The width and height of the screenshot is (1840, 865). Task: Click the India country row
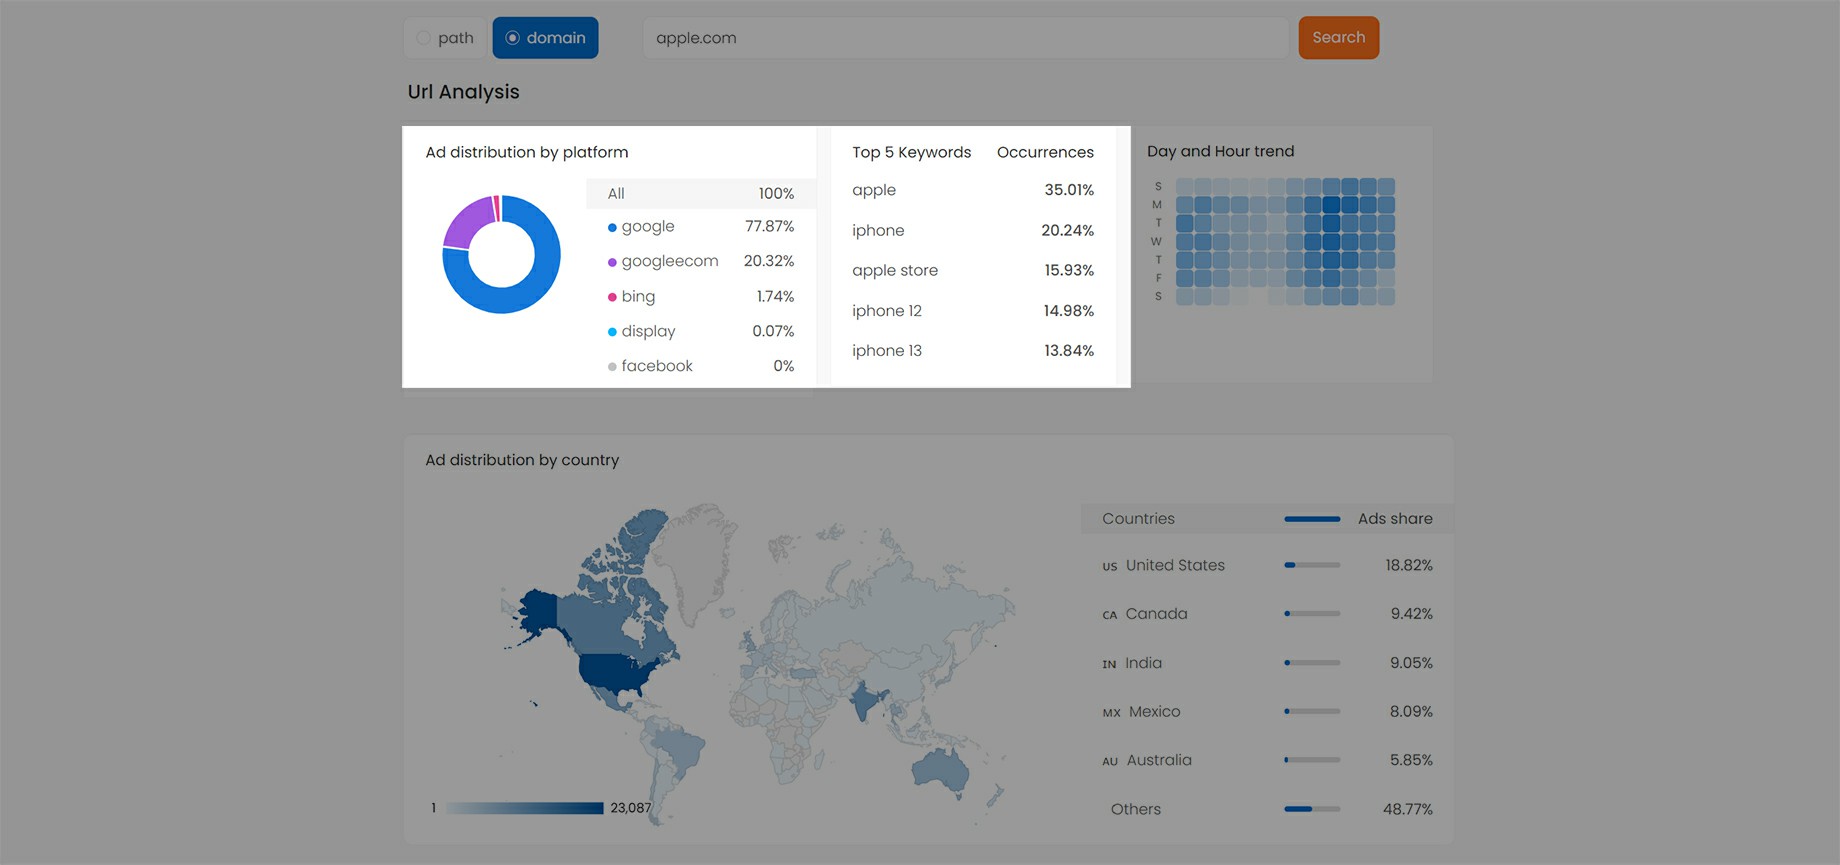(x=1267, y=663)
